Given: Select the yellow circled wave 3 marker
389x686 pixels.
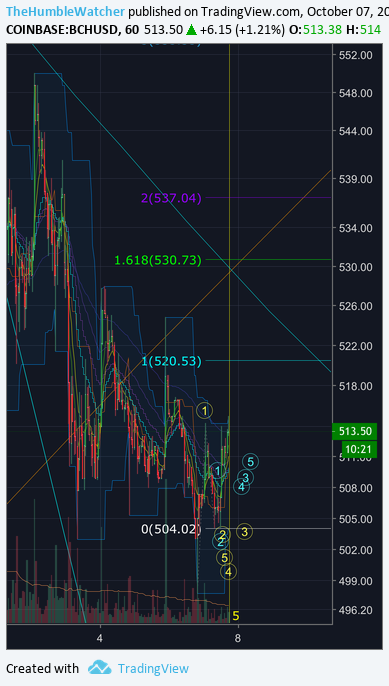Looking at the screenshot, I should (244, 532).
